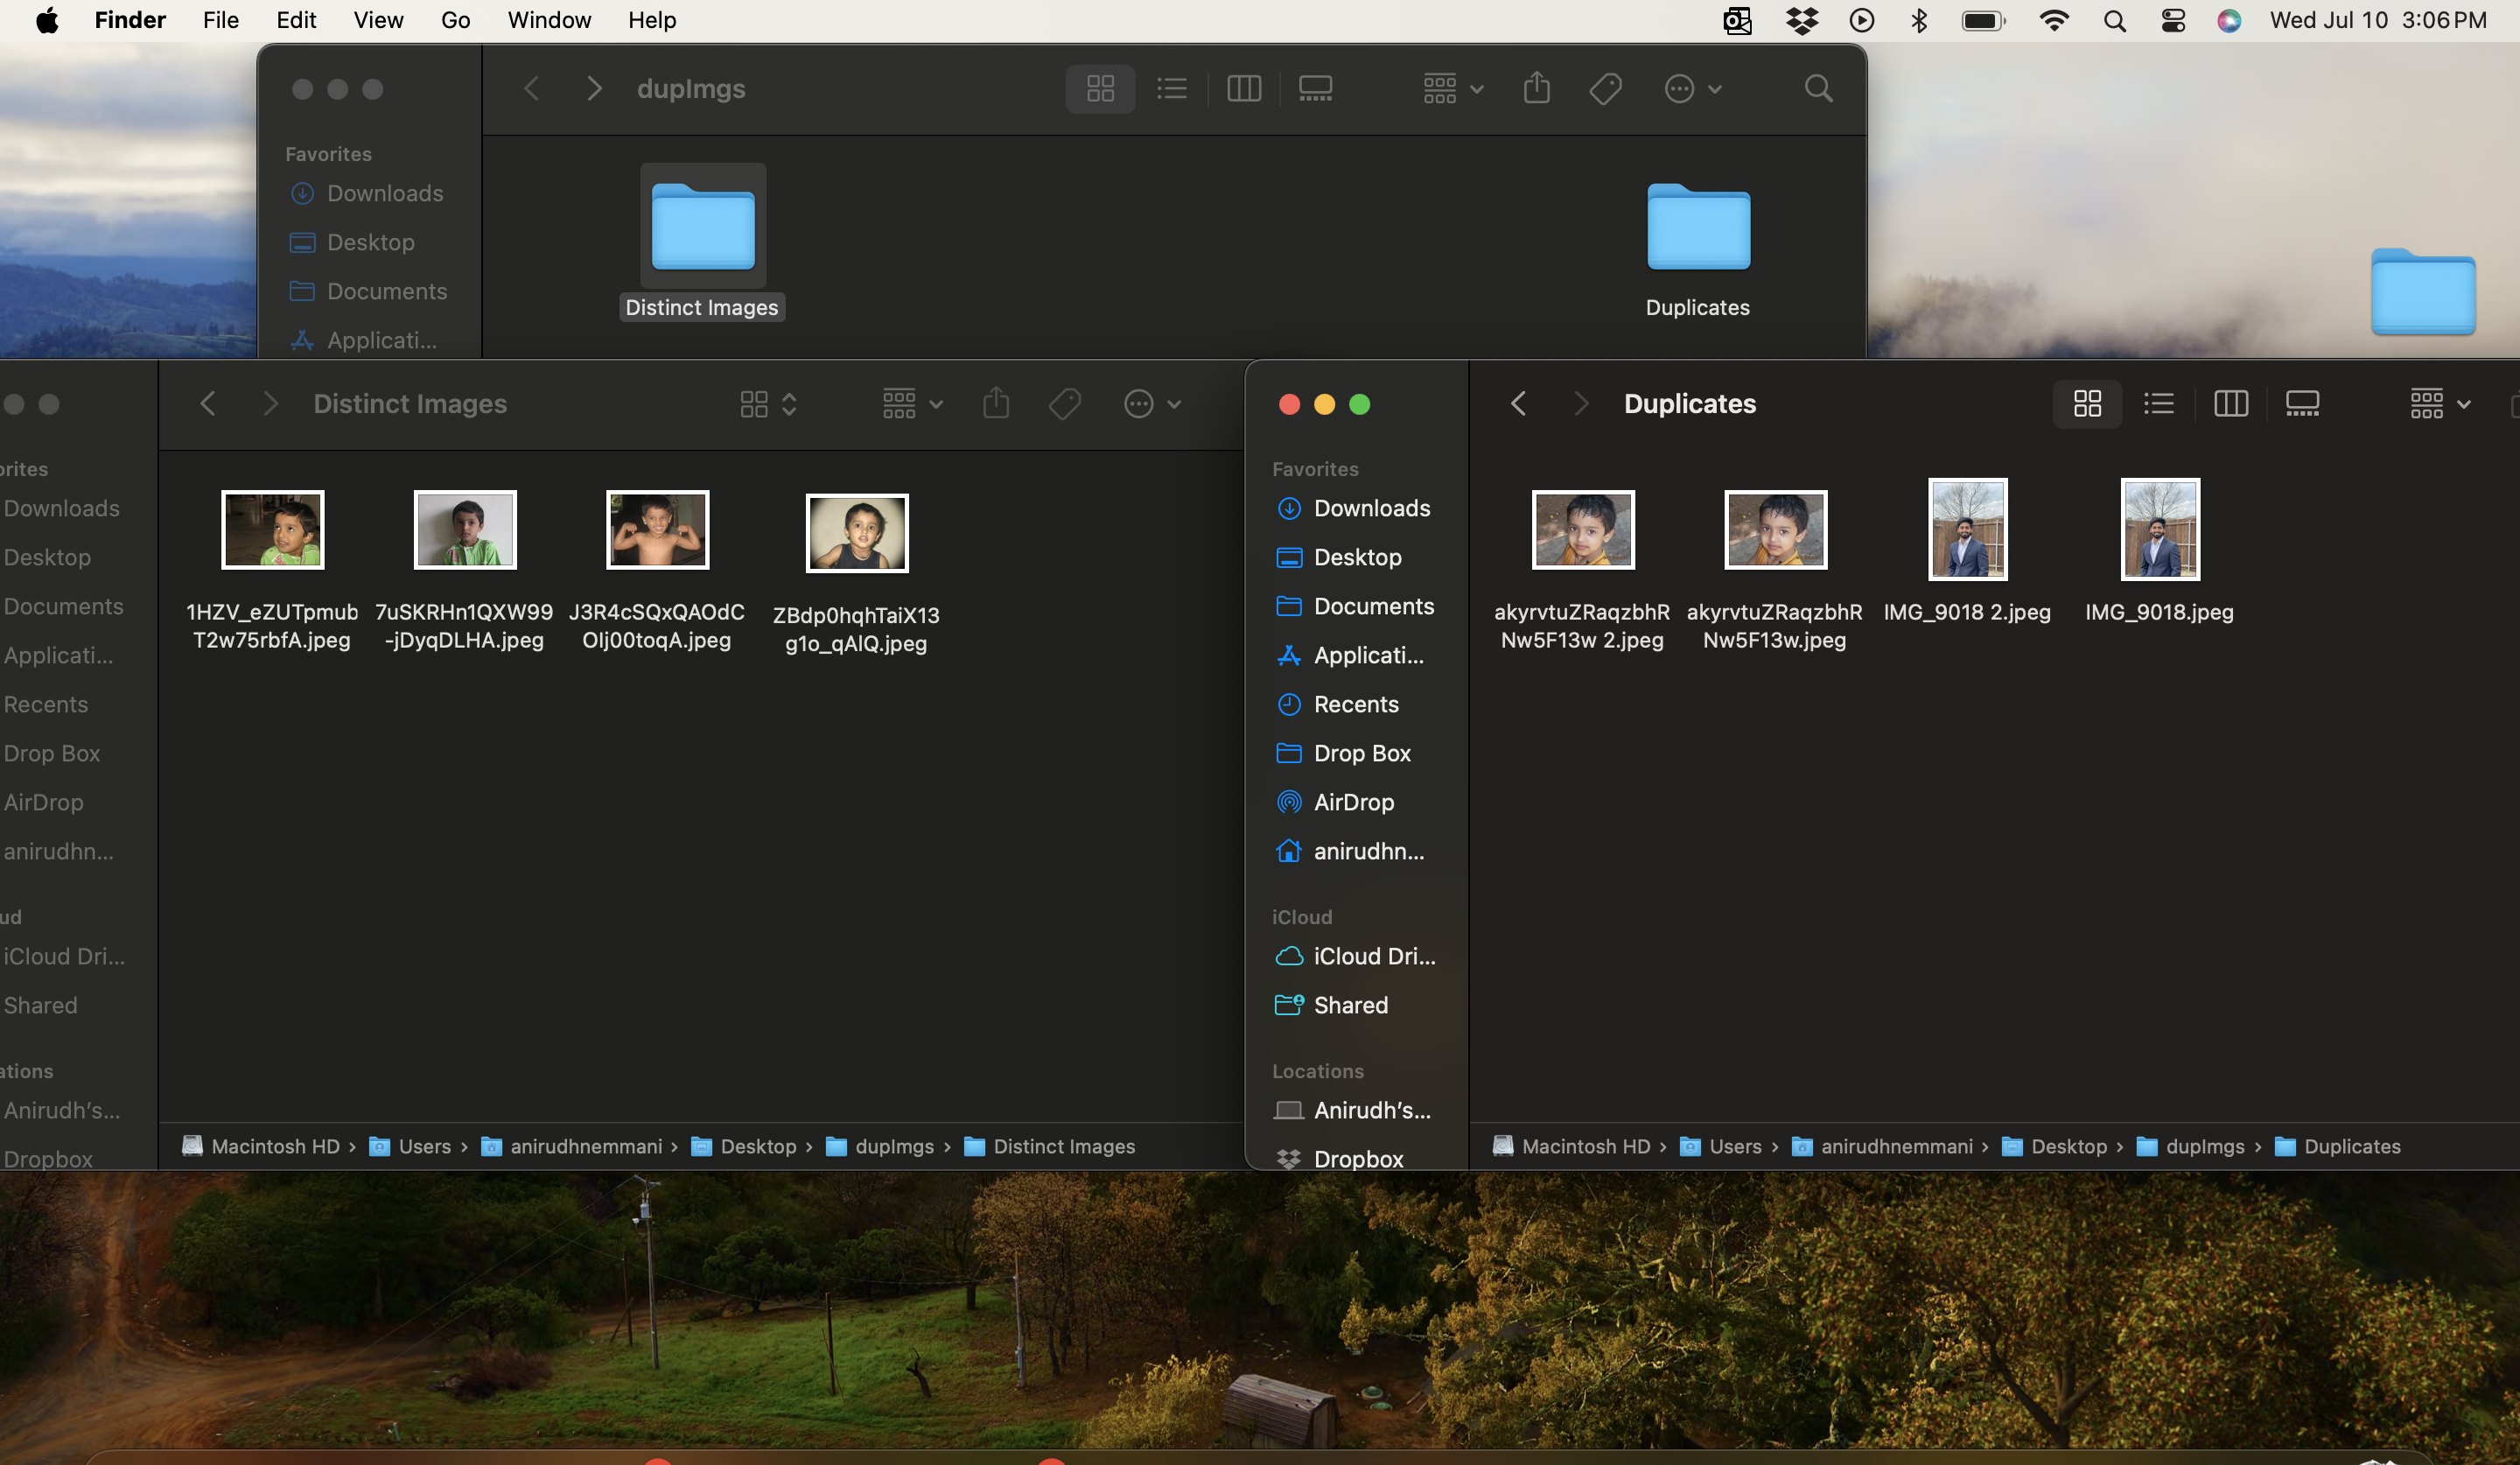Select file IMG_9018.jpeg in Duplicates
The width and height of the screenshot is (2520, 1465).
2159,550
